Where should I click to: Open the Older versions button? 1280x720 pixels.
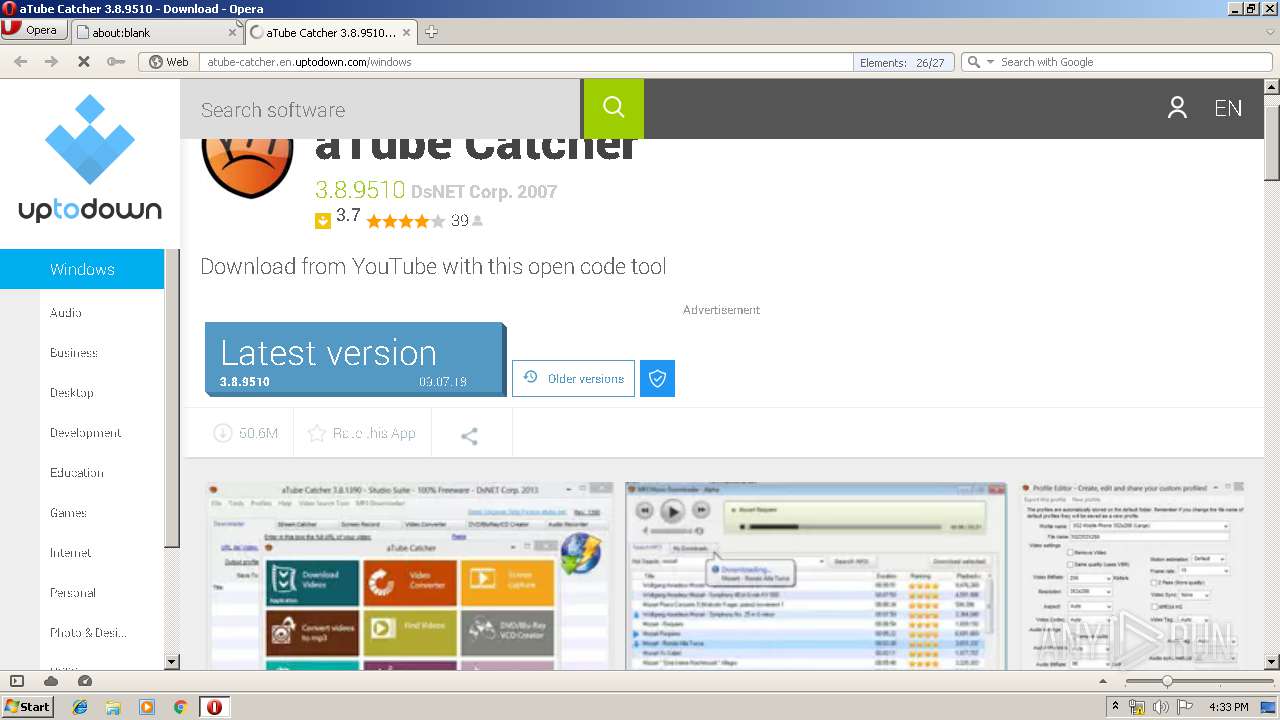tap(573, 378)
